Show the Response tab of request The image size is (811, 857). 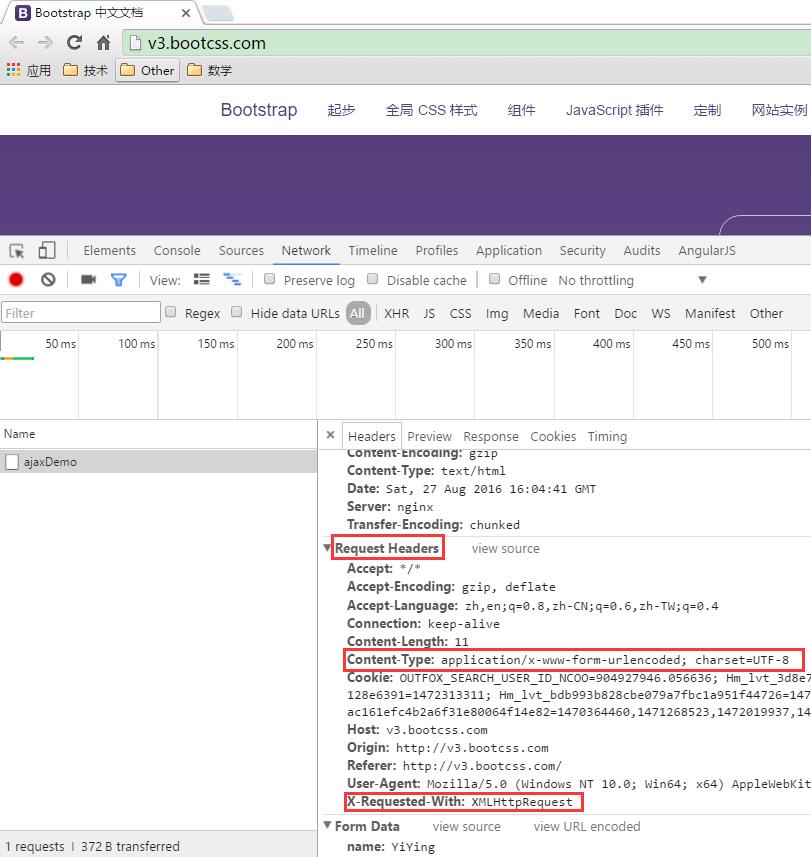point(491,437)
